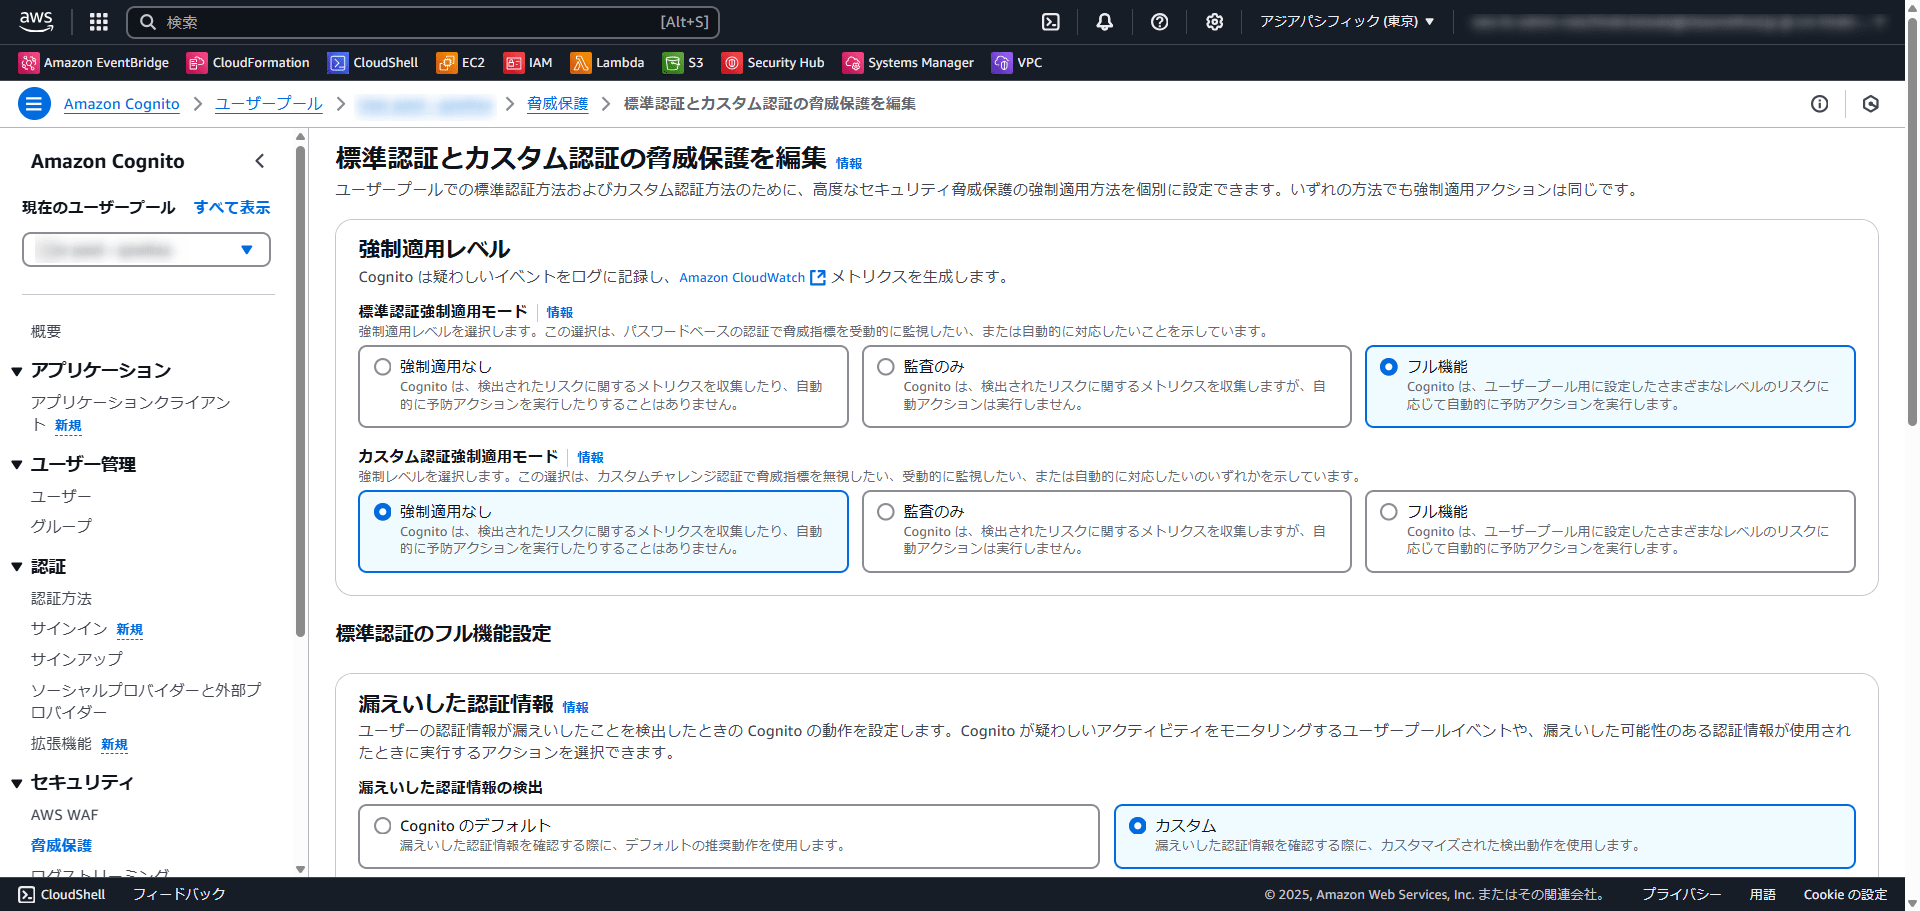Viewport: 1920px width, 911px height.
Task: Collapse the セキュリティ sidebar section
Action: click(17, 783)
